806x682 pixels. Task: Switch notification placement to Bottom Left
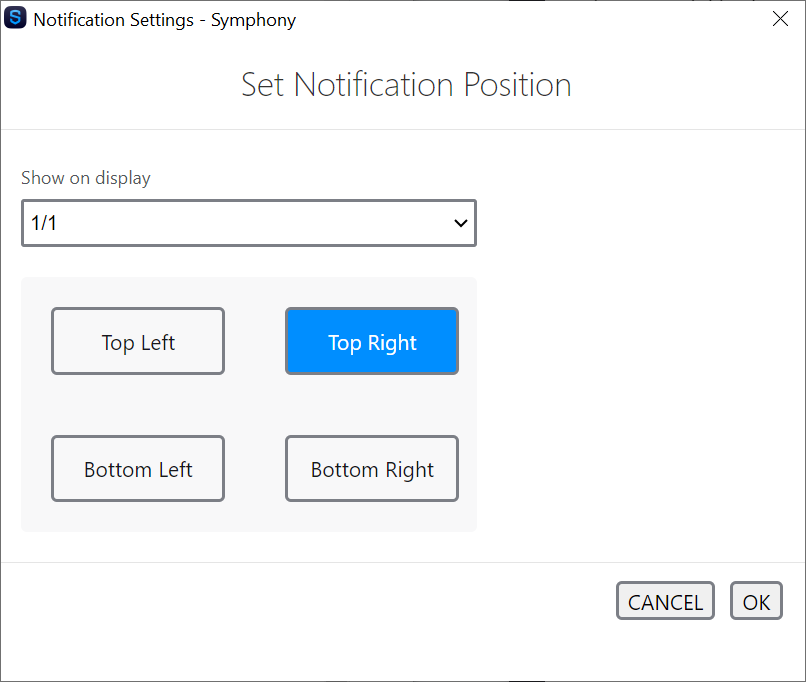(137, 468)
